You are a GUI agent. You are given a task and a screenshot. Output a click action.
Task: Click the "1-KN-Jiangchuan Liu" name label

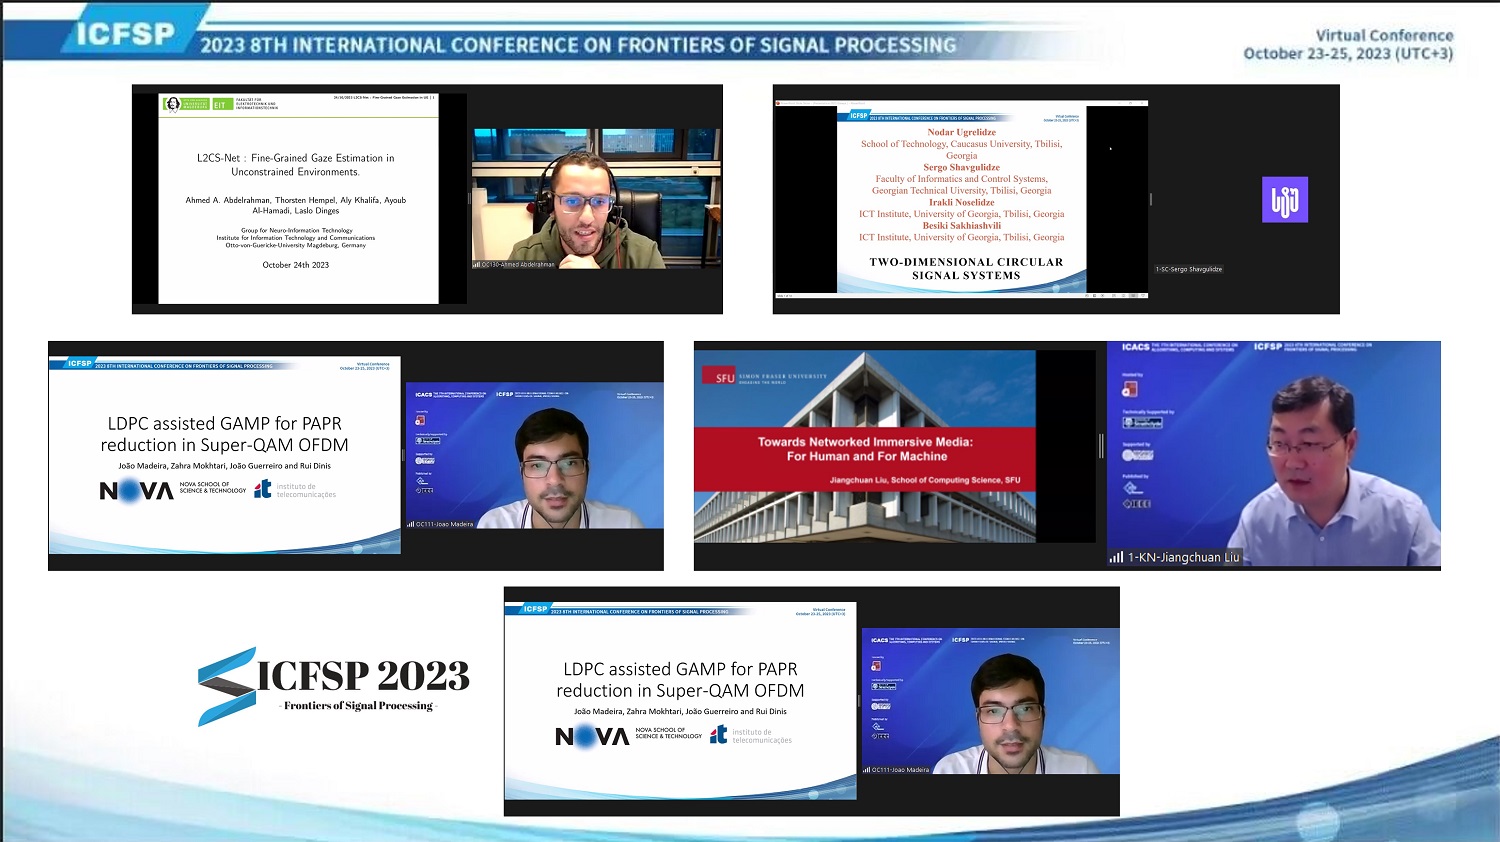pos(1184,558)
